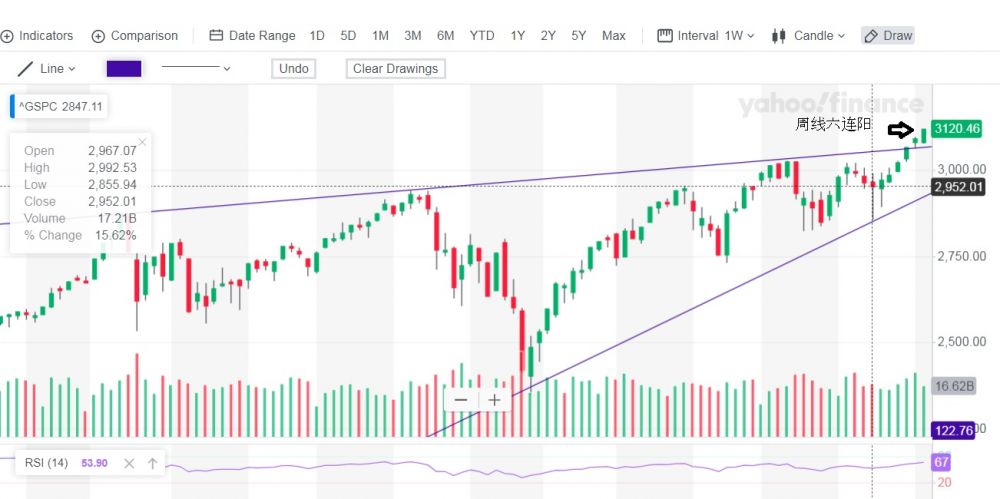The image size is (1000, 499).
Task: Click the Undo button
Action: pyautogui.click(x=293, y=69)
